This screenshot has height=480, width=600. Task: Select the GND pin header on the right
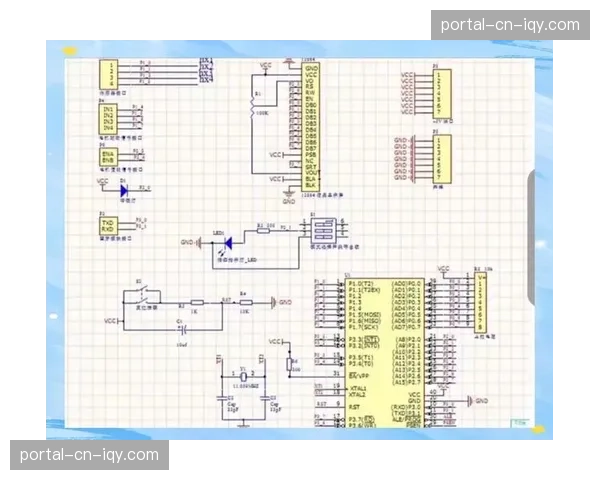tap(442, 159)
